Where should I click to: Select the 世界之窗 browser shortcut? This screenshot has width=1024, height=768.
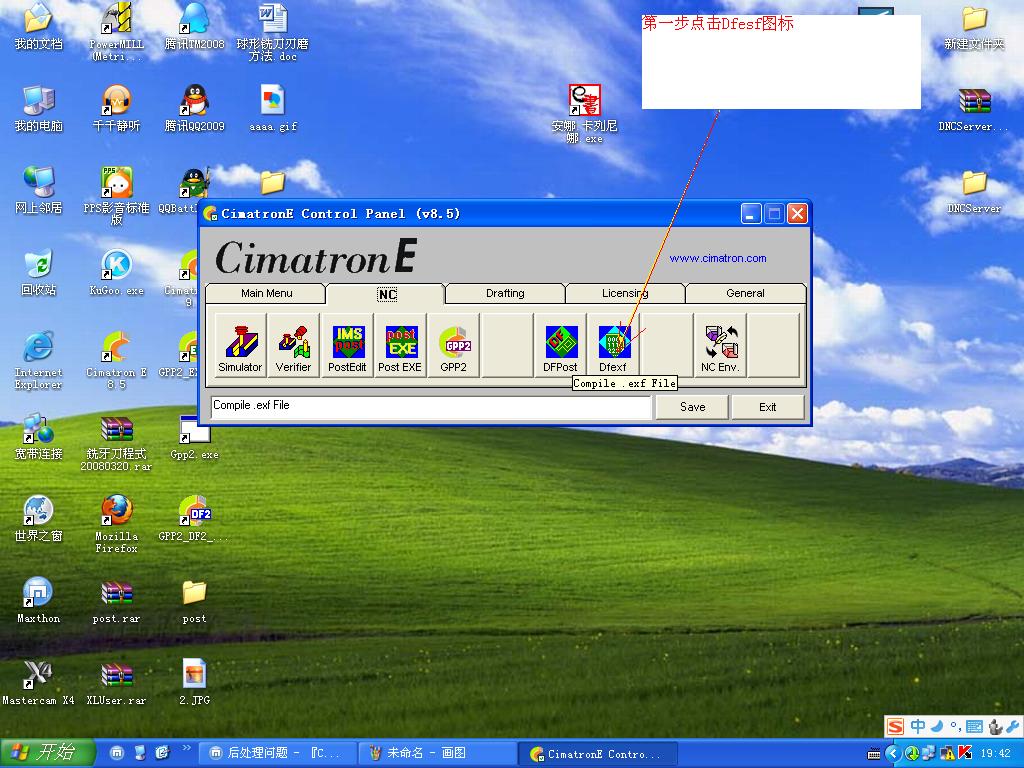[39, 519]
